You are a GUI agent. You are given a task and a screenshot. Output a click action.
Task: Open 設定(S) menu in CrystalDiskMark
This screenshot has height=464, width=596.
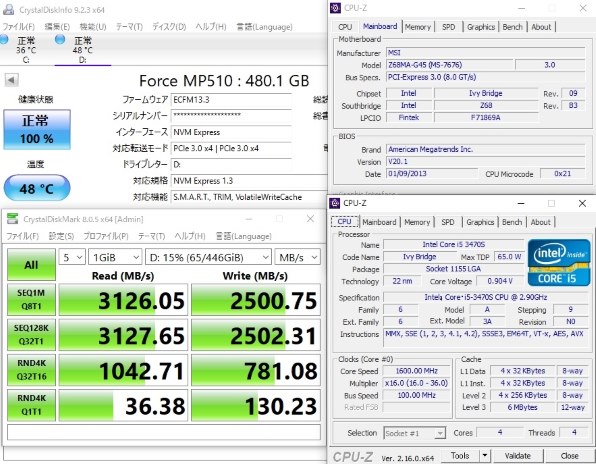(61, 236)
